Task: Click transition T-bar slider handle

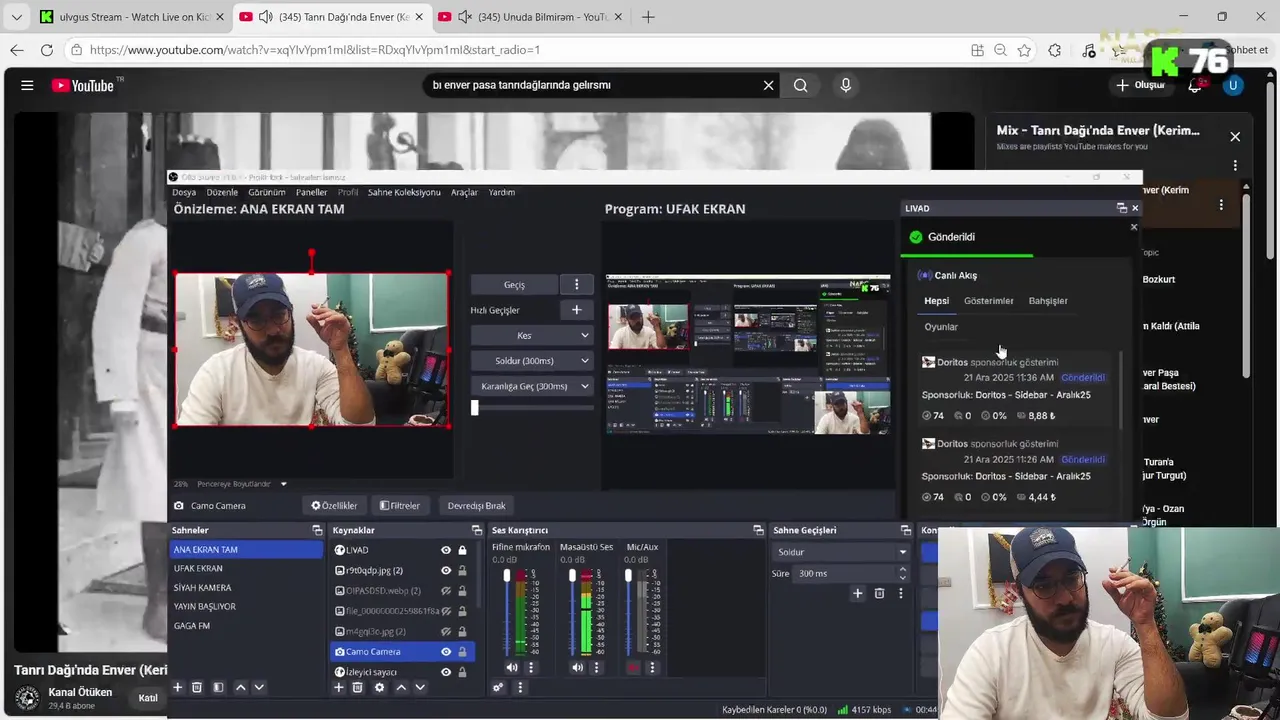Action: (474, 408)
